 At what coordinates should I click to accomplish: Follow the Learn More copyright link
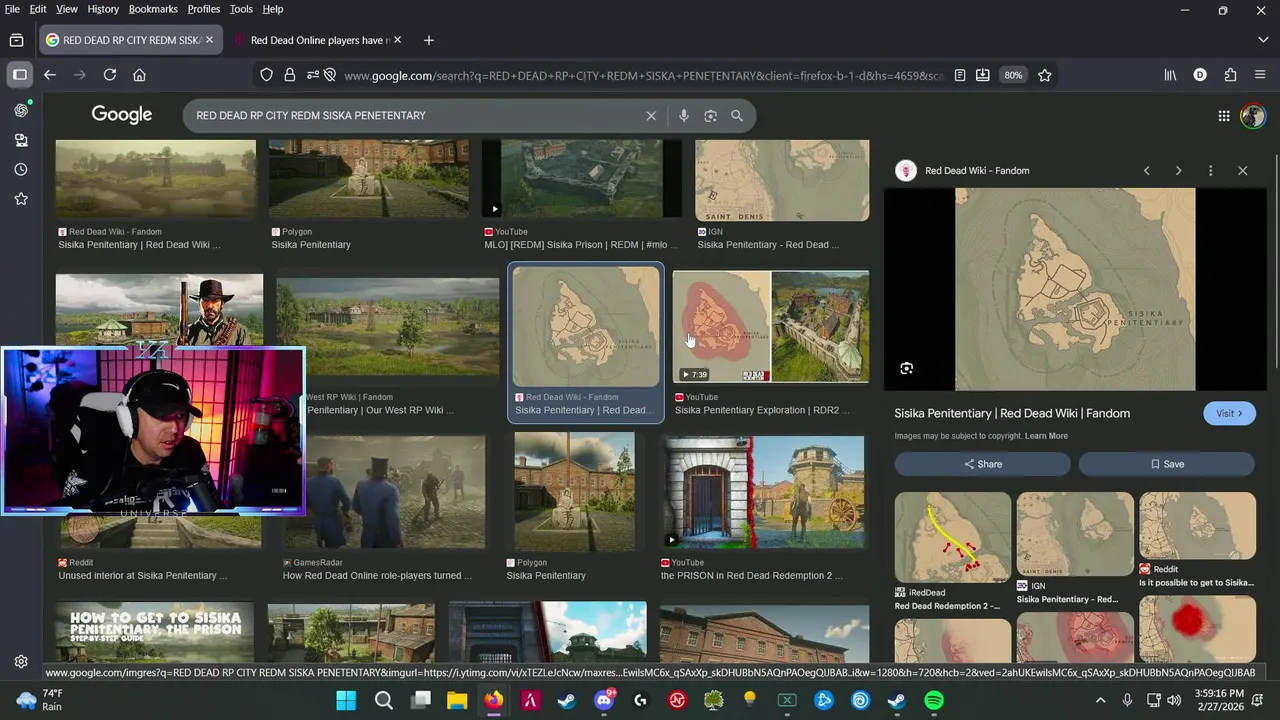[x=1046, y=436]
